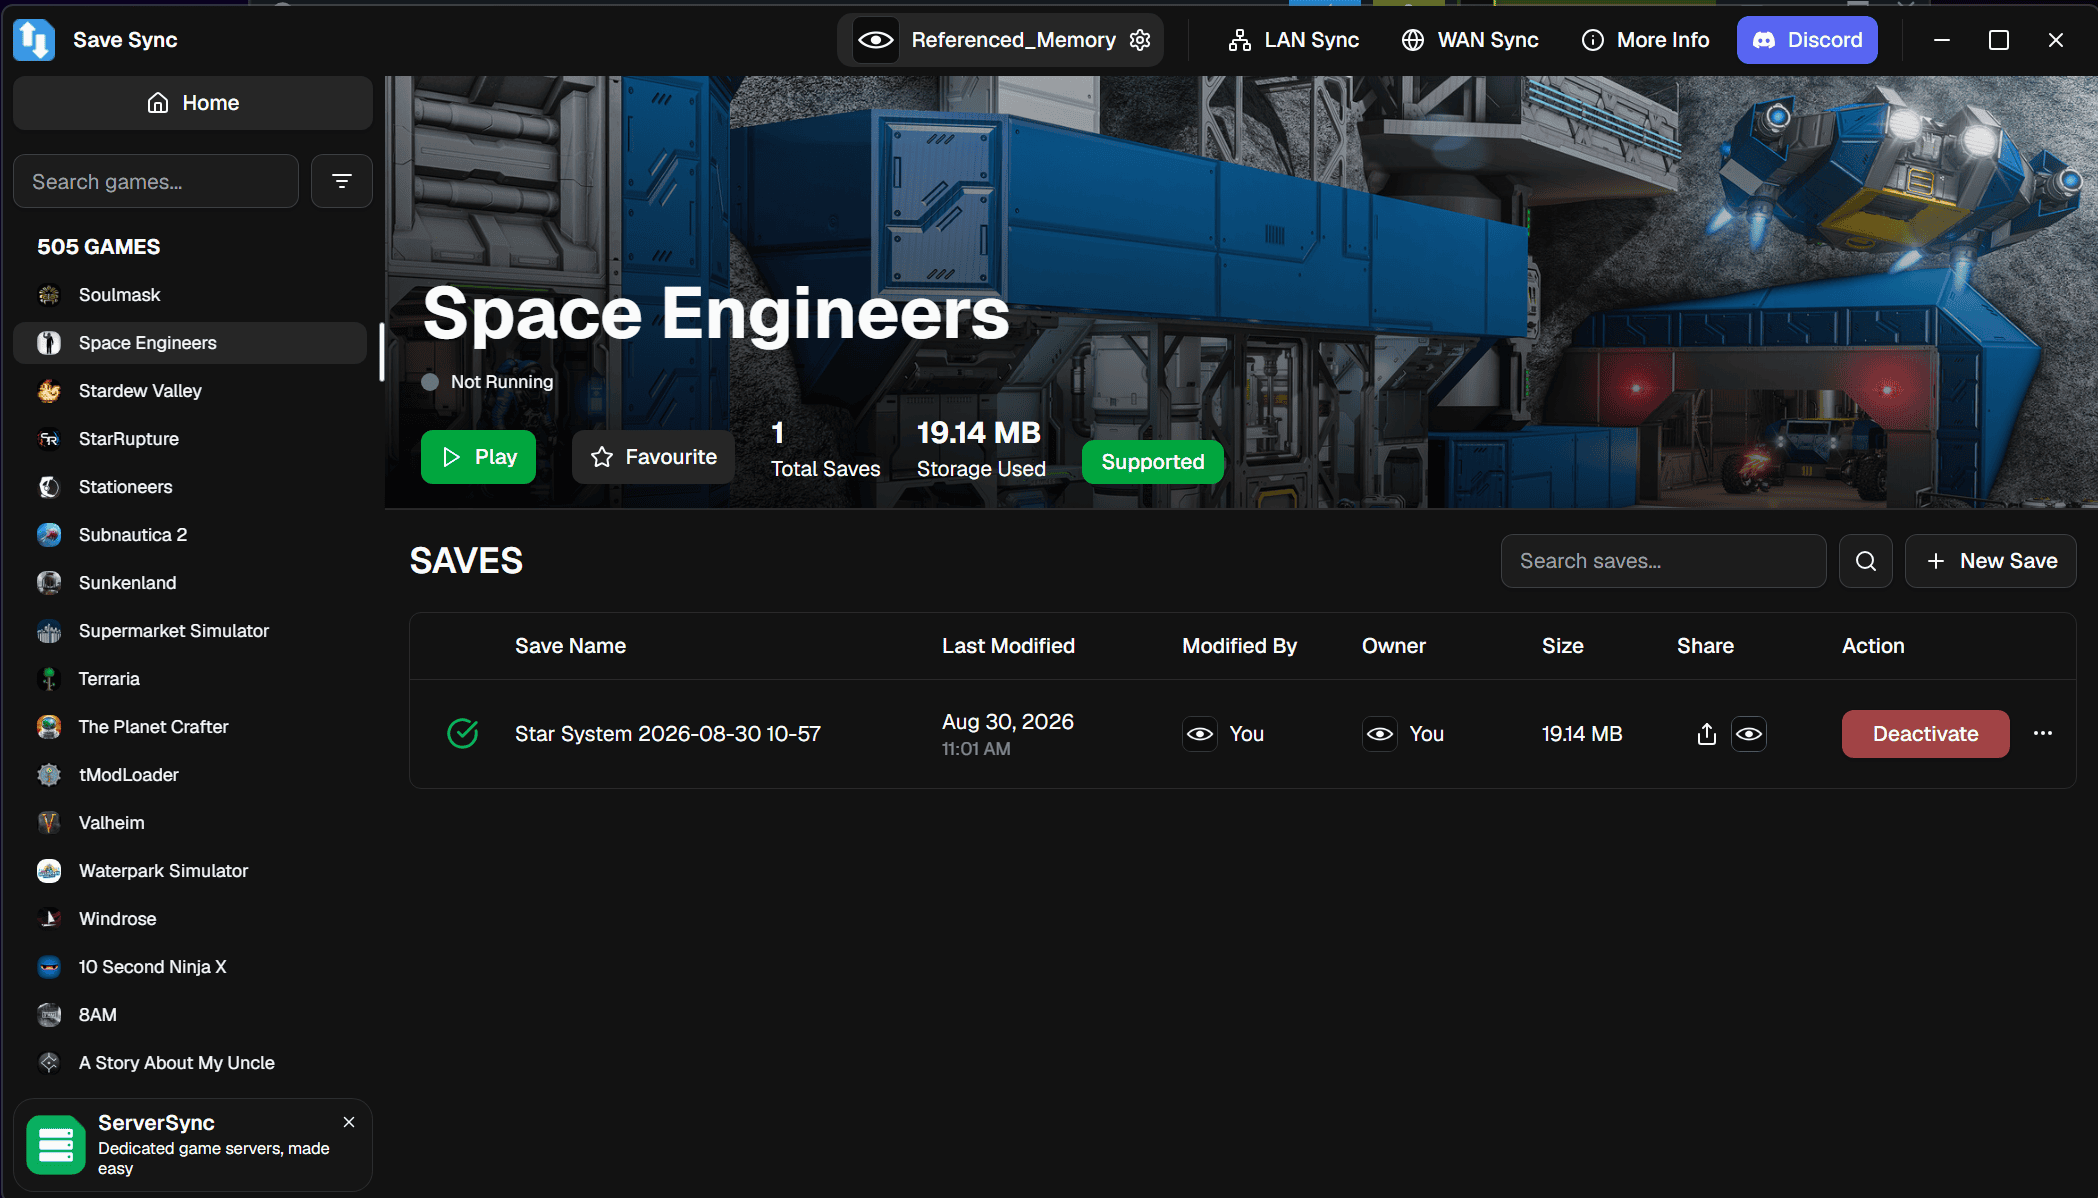Click the Terraria tree icon
Image resolution: width=2098 pixels, height=1198 pixels.
click(49, 679)
